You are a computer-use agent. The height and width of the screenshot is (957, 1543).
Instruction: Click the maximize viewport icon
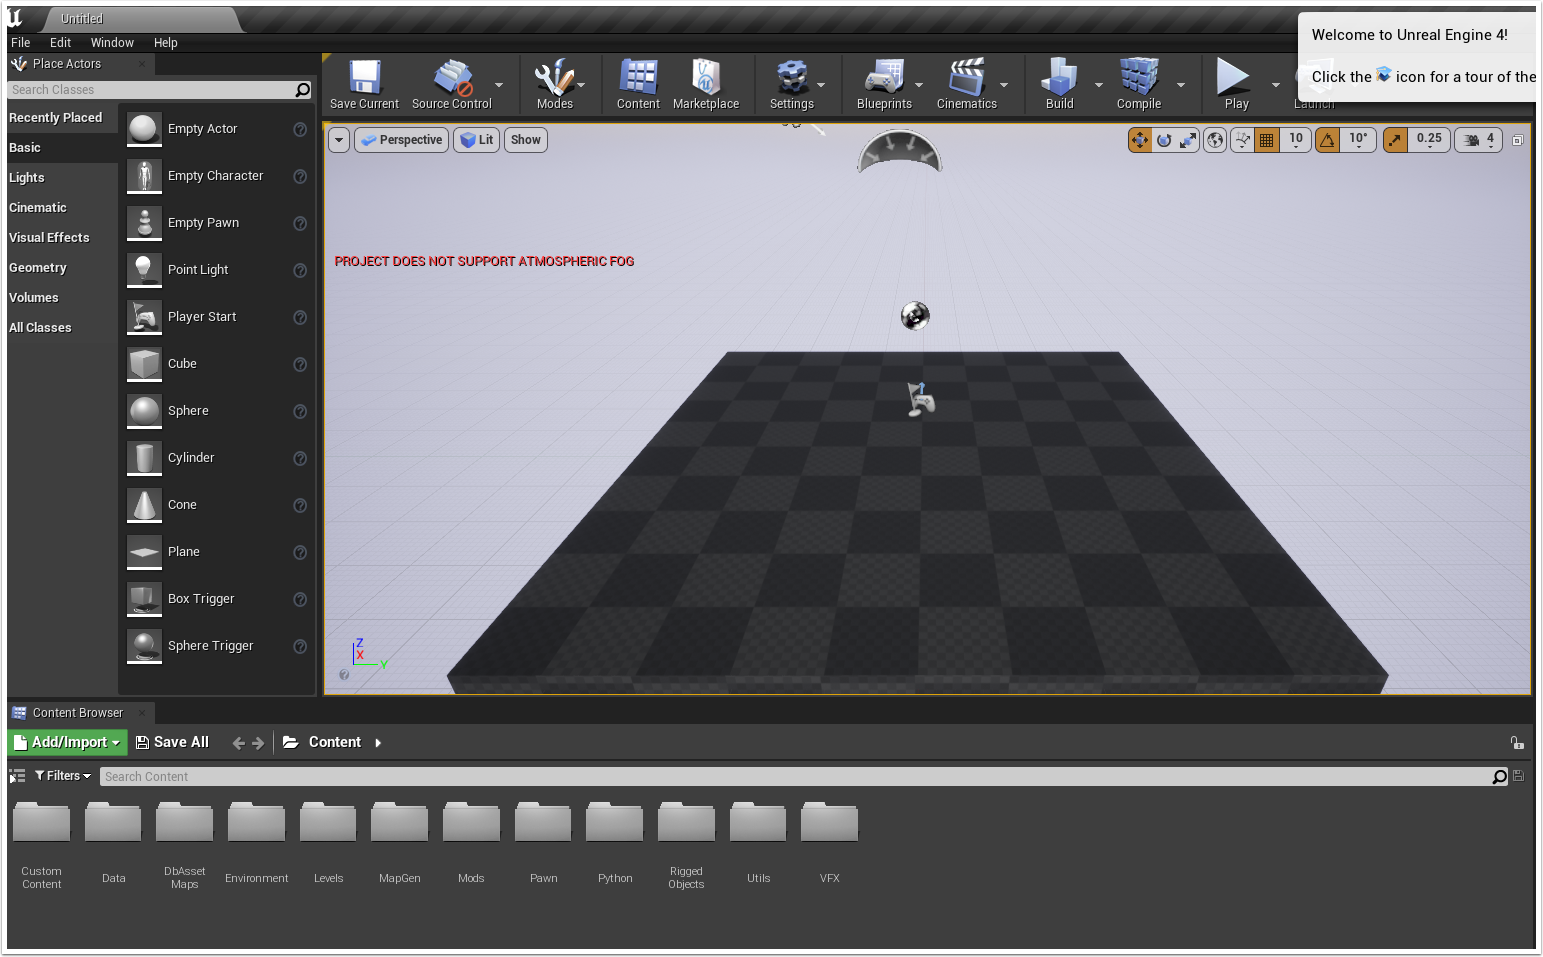[x=1517, y=140]
